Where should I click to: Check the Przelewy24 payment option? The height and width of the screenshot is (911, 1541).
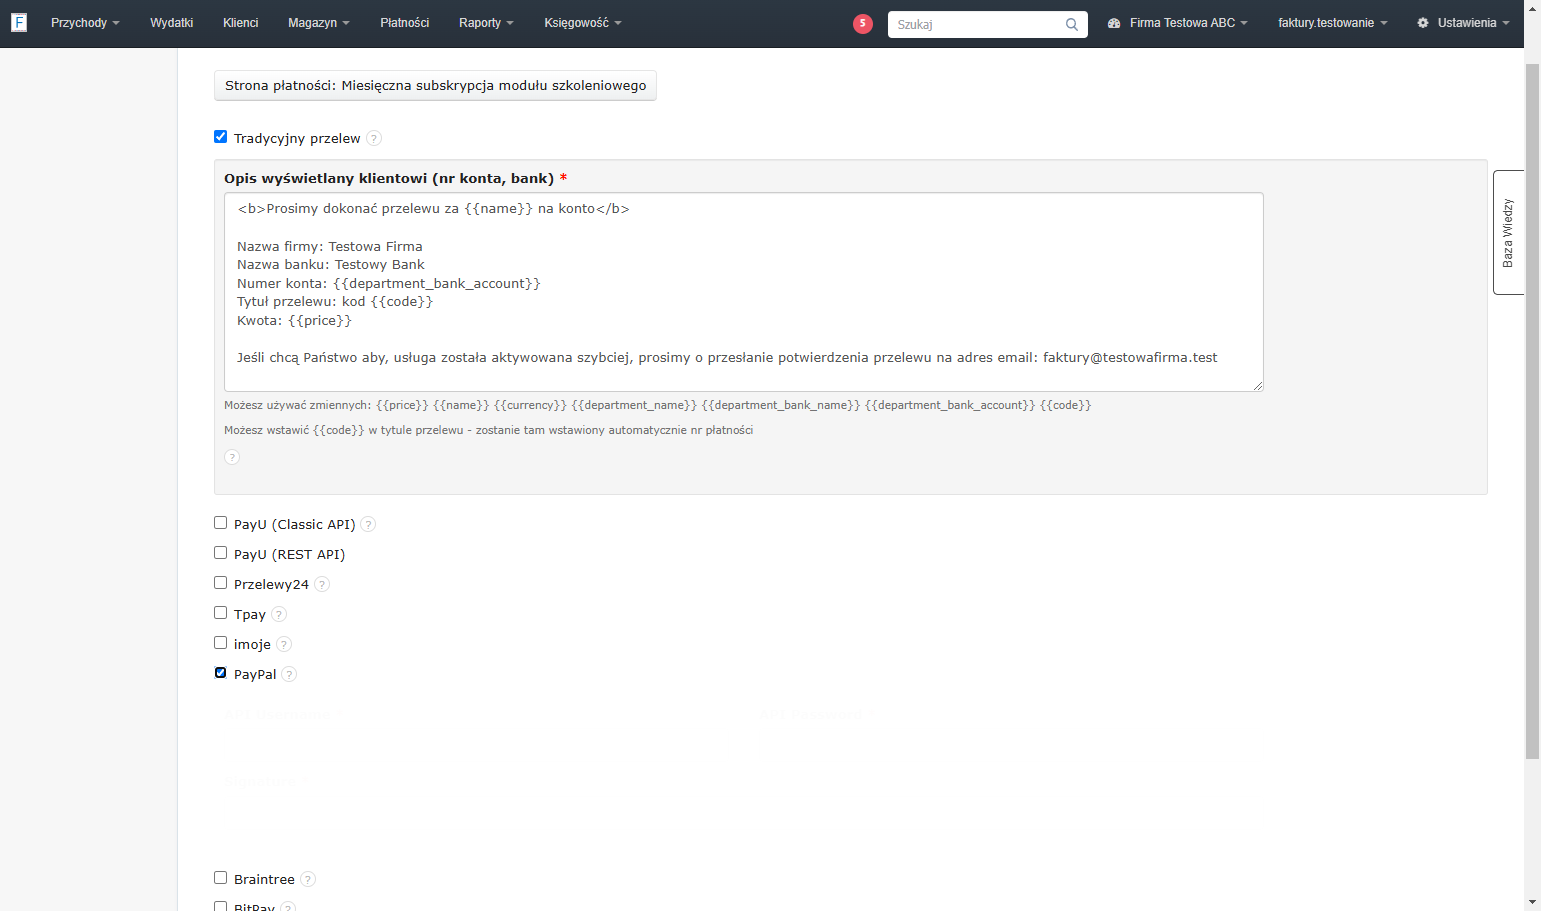[x=221, y=583]
